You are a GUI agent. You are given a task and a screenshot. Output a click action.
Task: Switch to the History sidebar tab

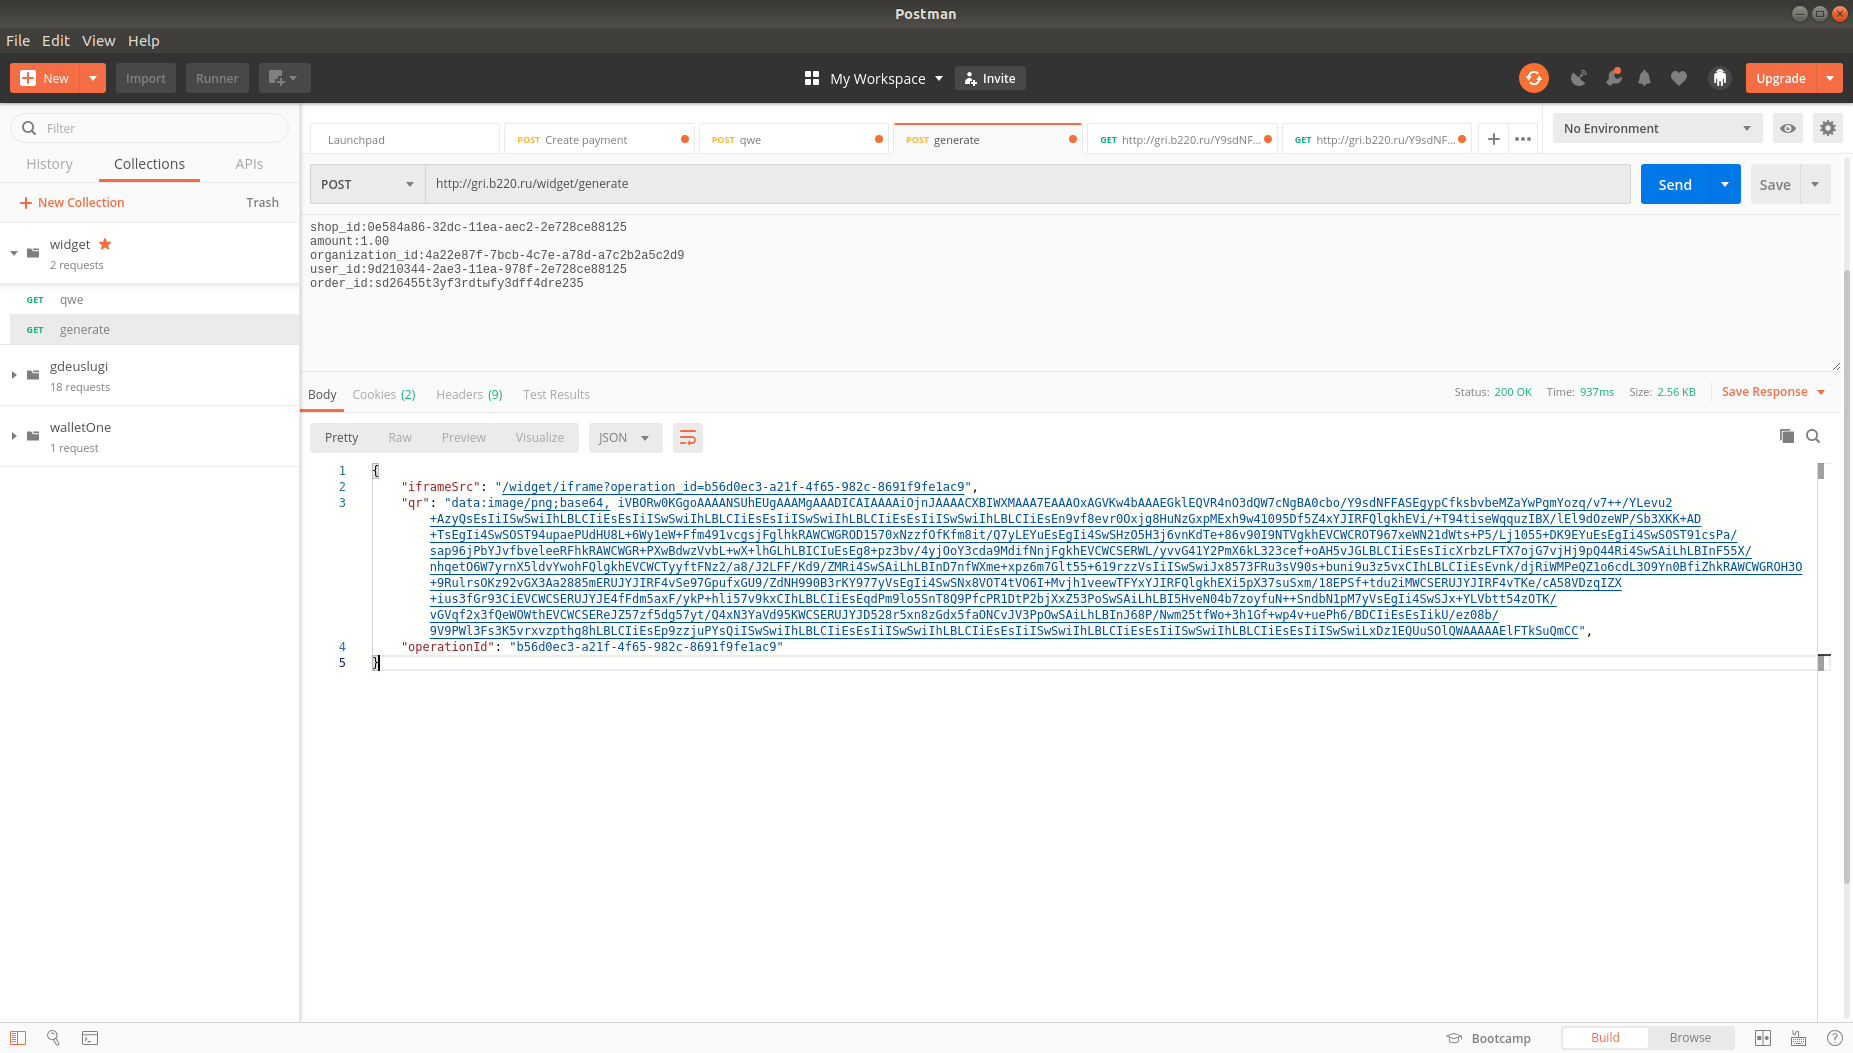pyautogui.click(x=49, y=164)
